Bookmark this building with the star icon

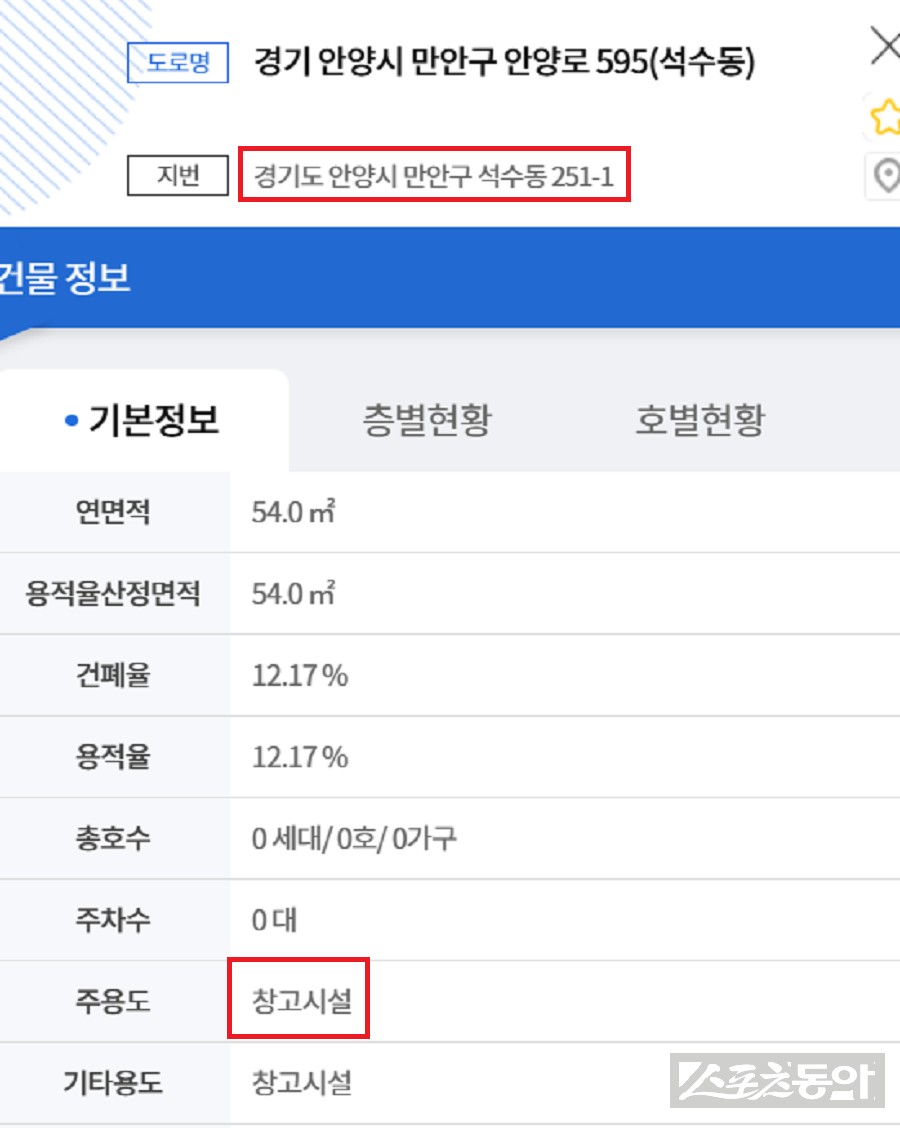coord(885,117)
